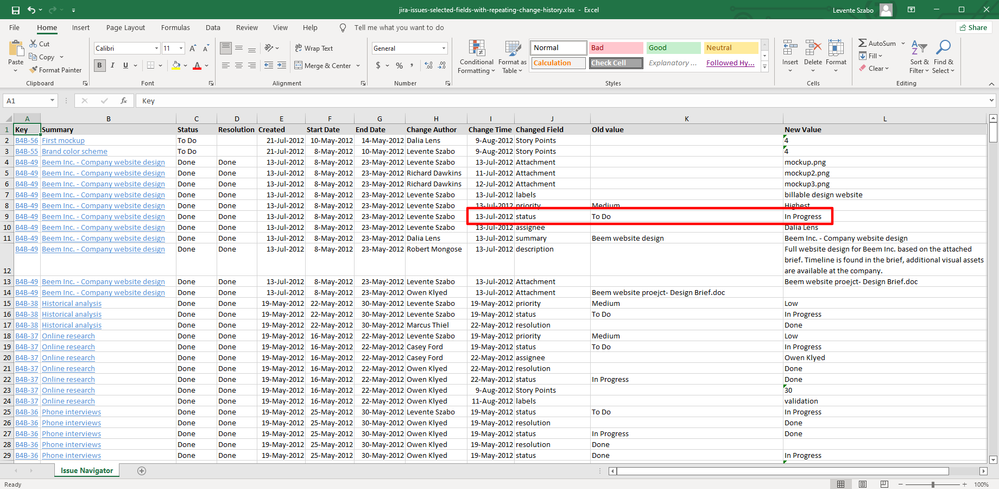Click Merge & Center button
The height and width of the screenshot is (489, 999).
(324, 66)
